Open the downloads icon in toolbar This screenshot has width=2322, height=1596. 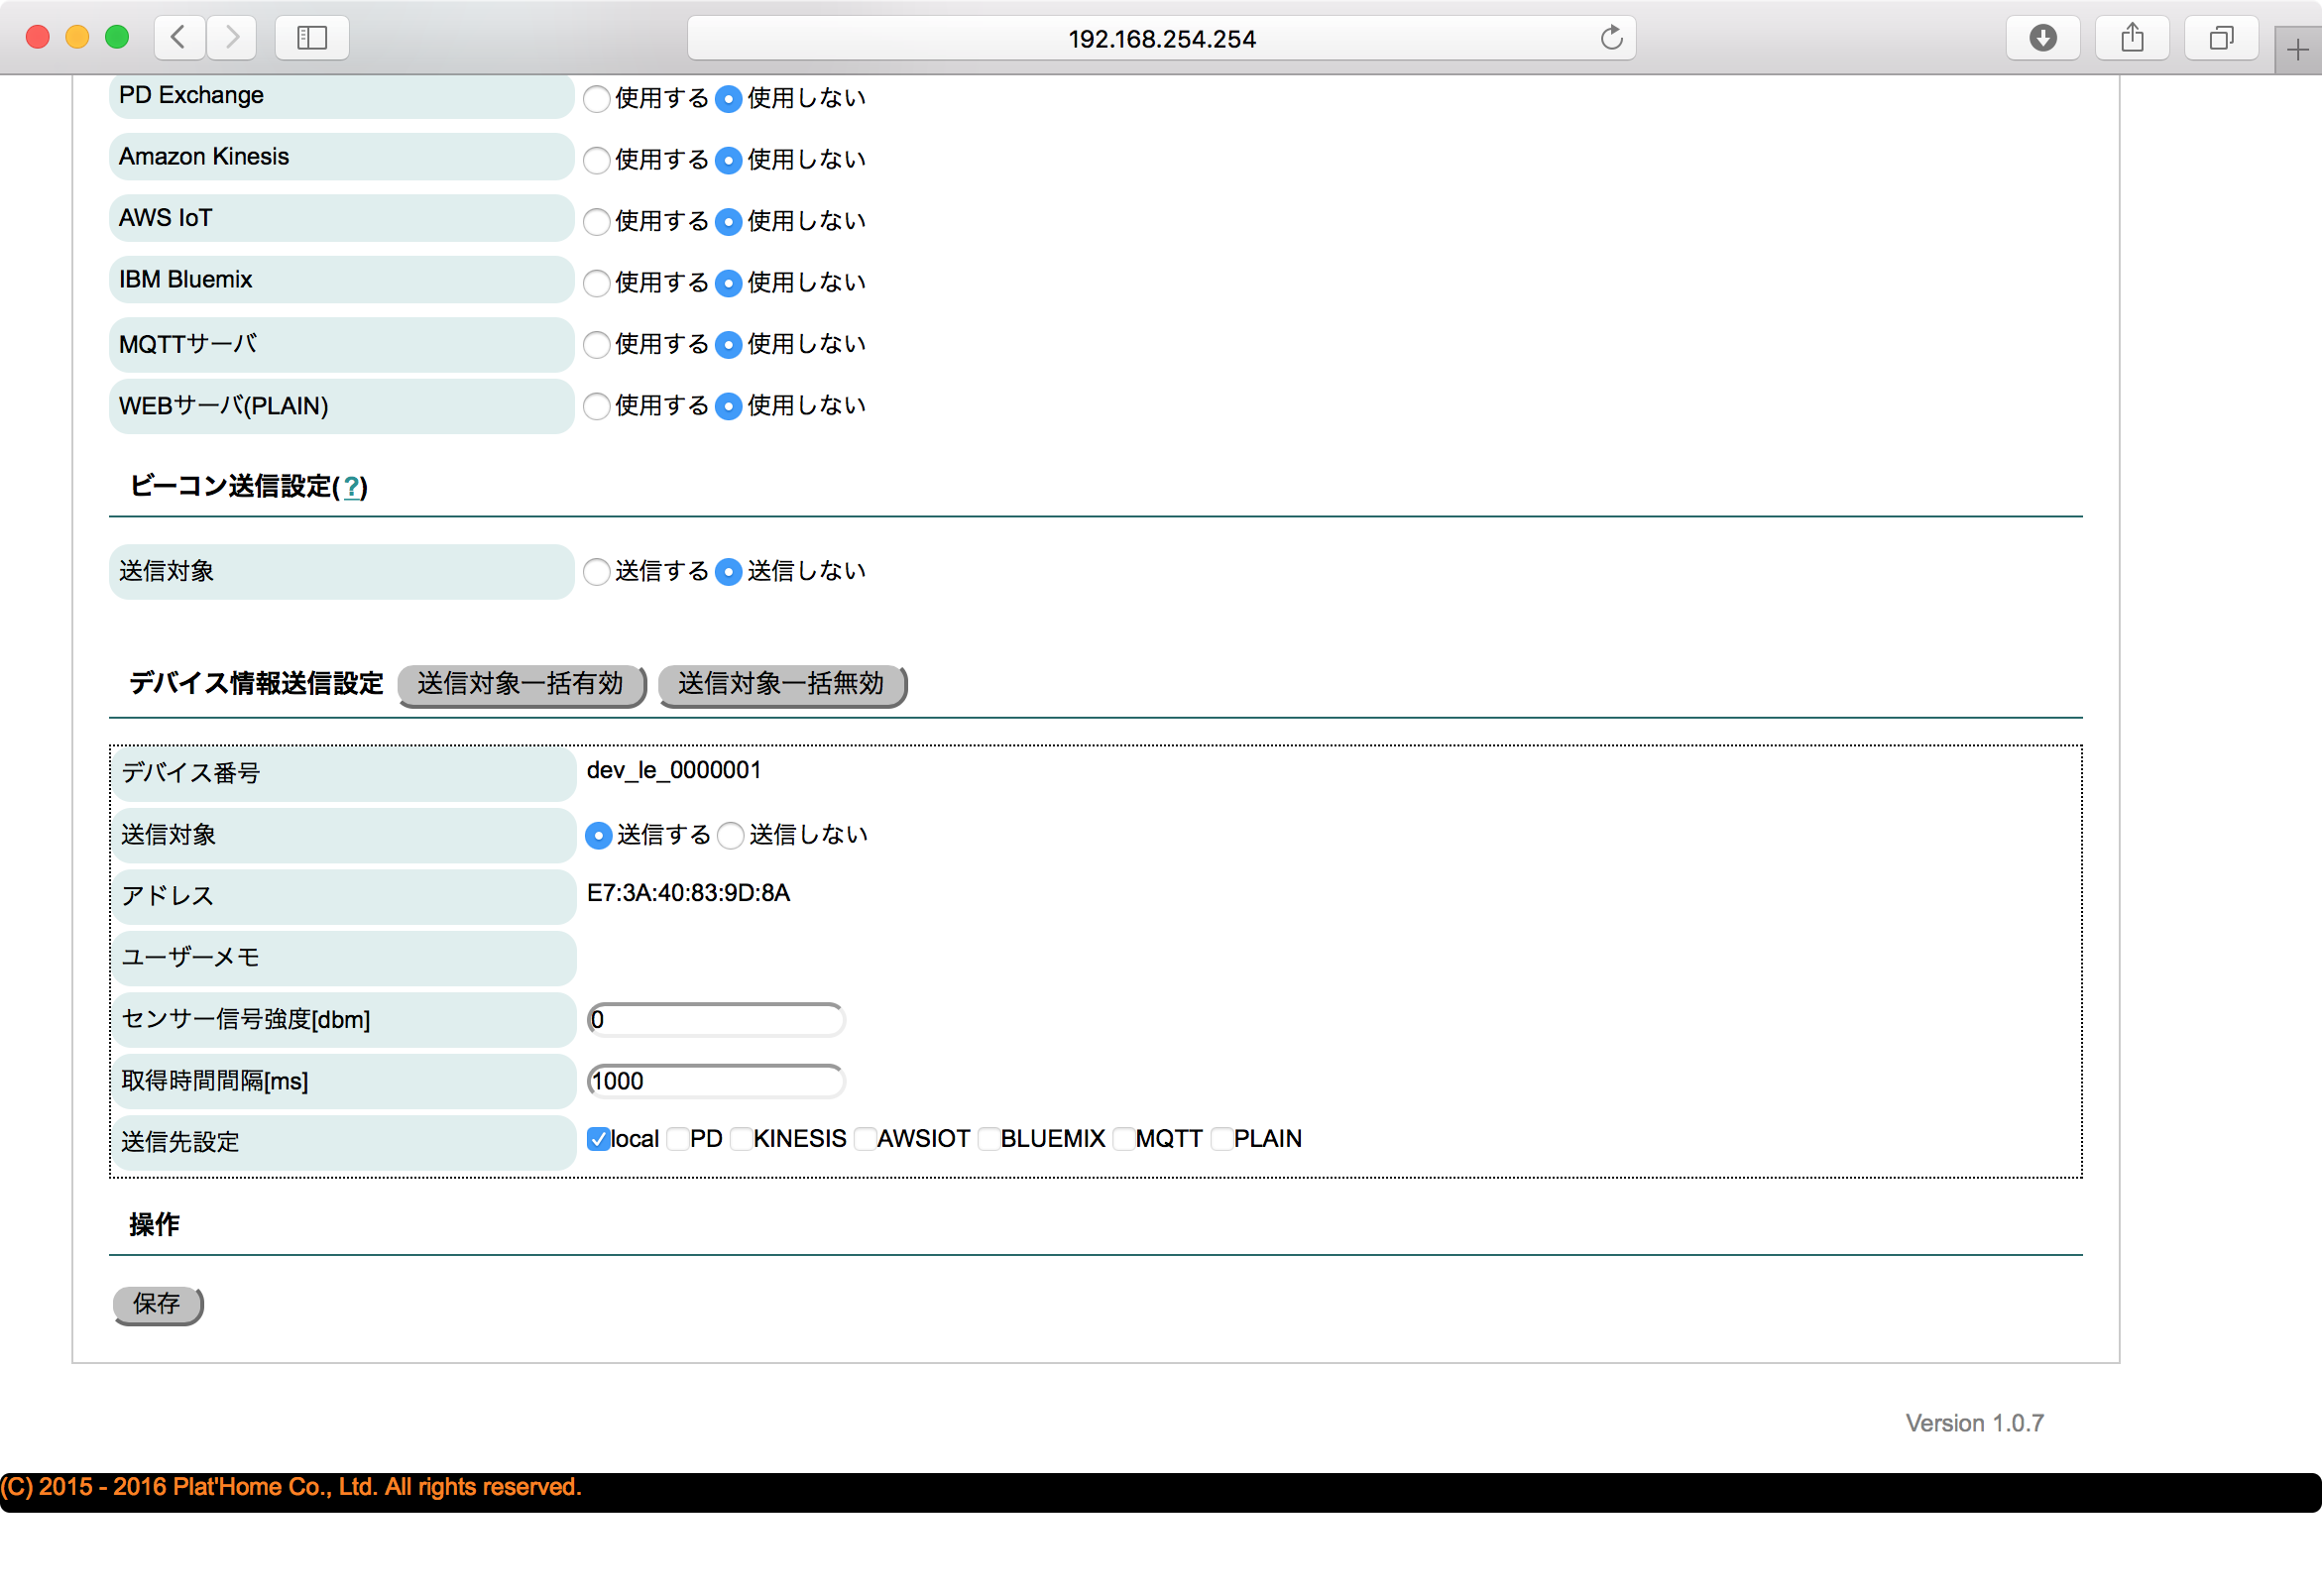2043,38
